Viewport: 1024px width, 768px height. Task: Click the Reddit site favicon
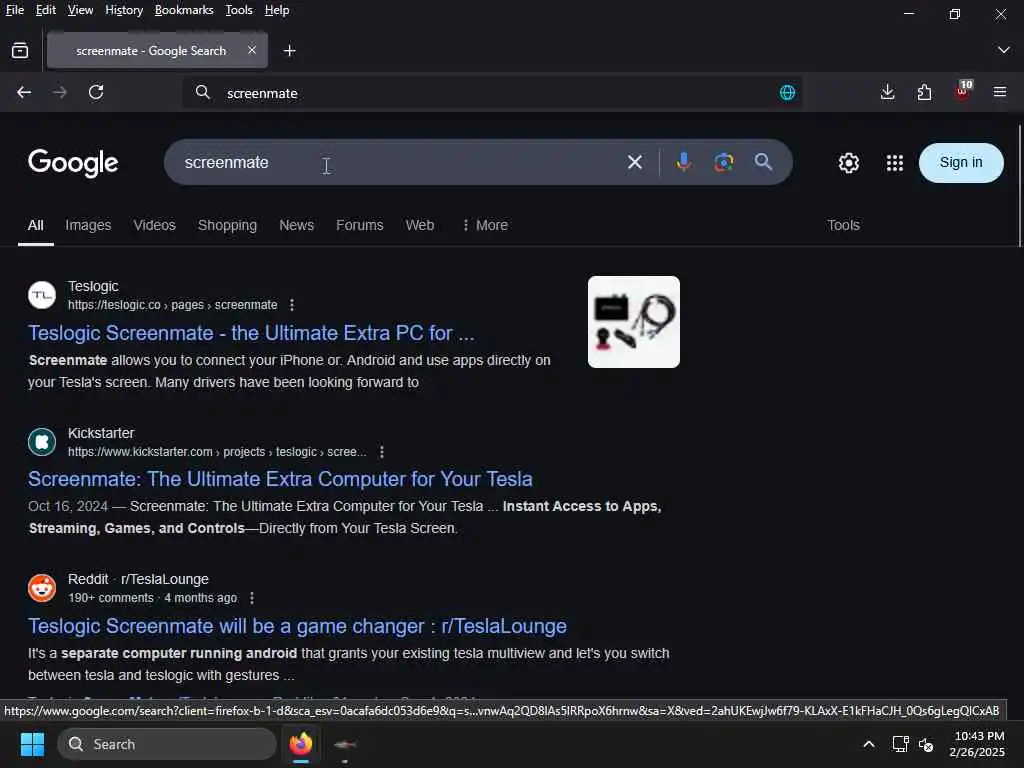(42, 588)
